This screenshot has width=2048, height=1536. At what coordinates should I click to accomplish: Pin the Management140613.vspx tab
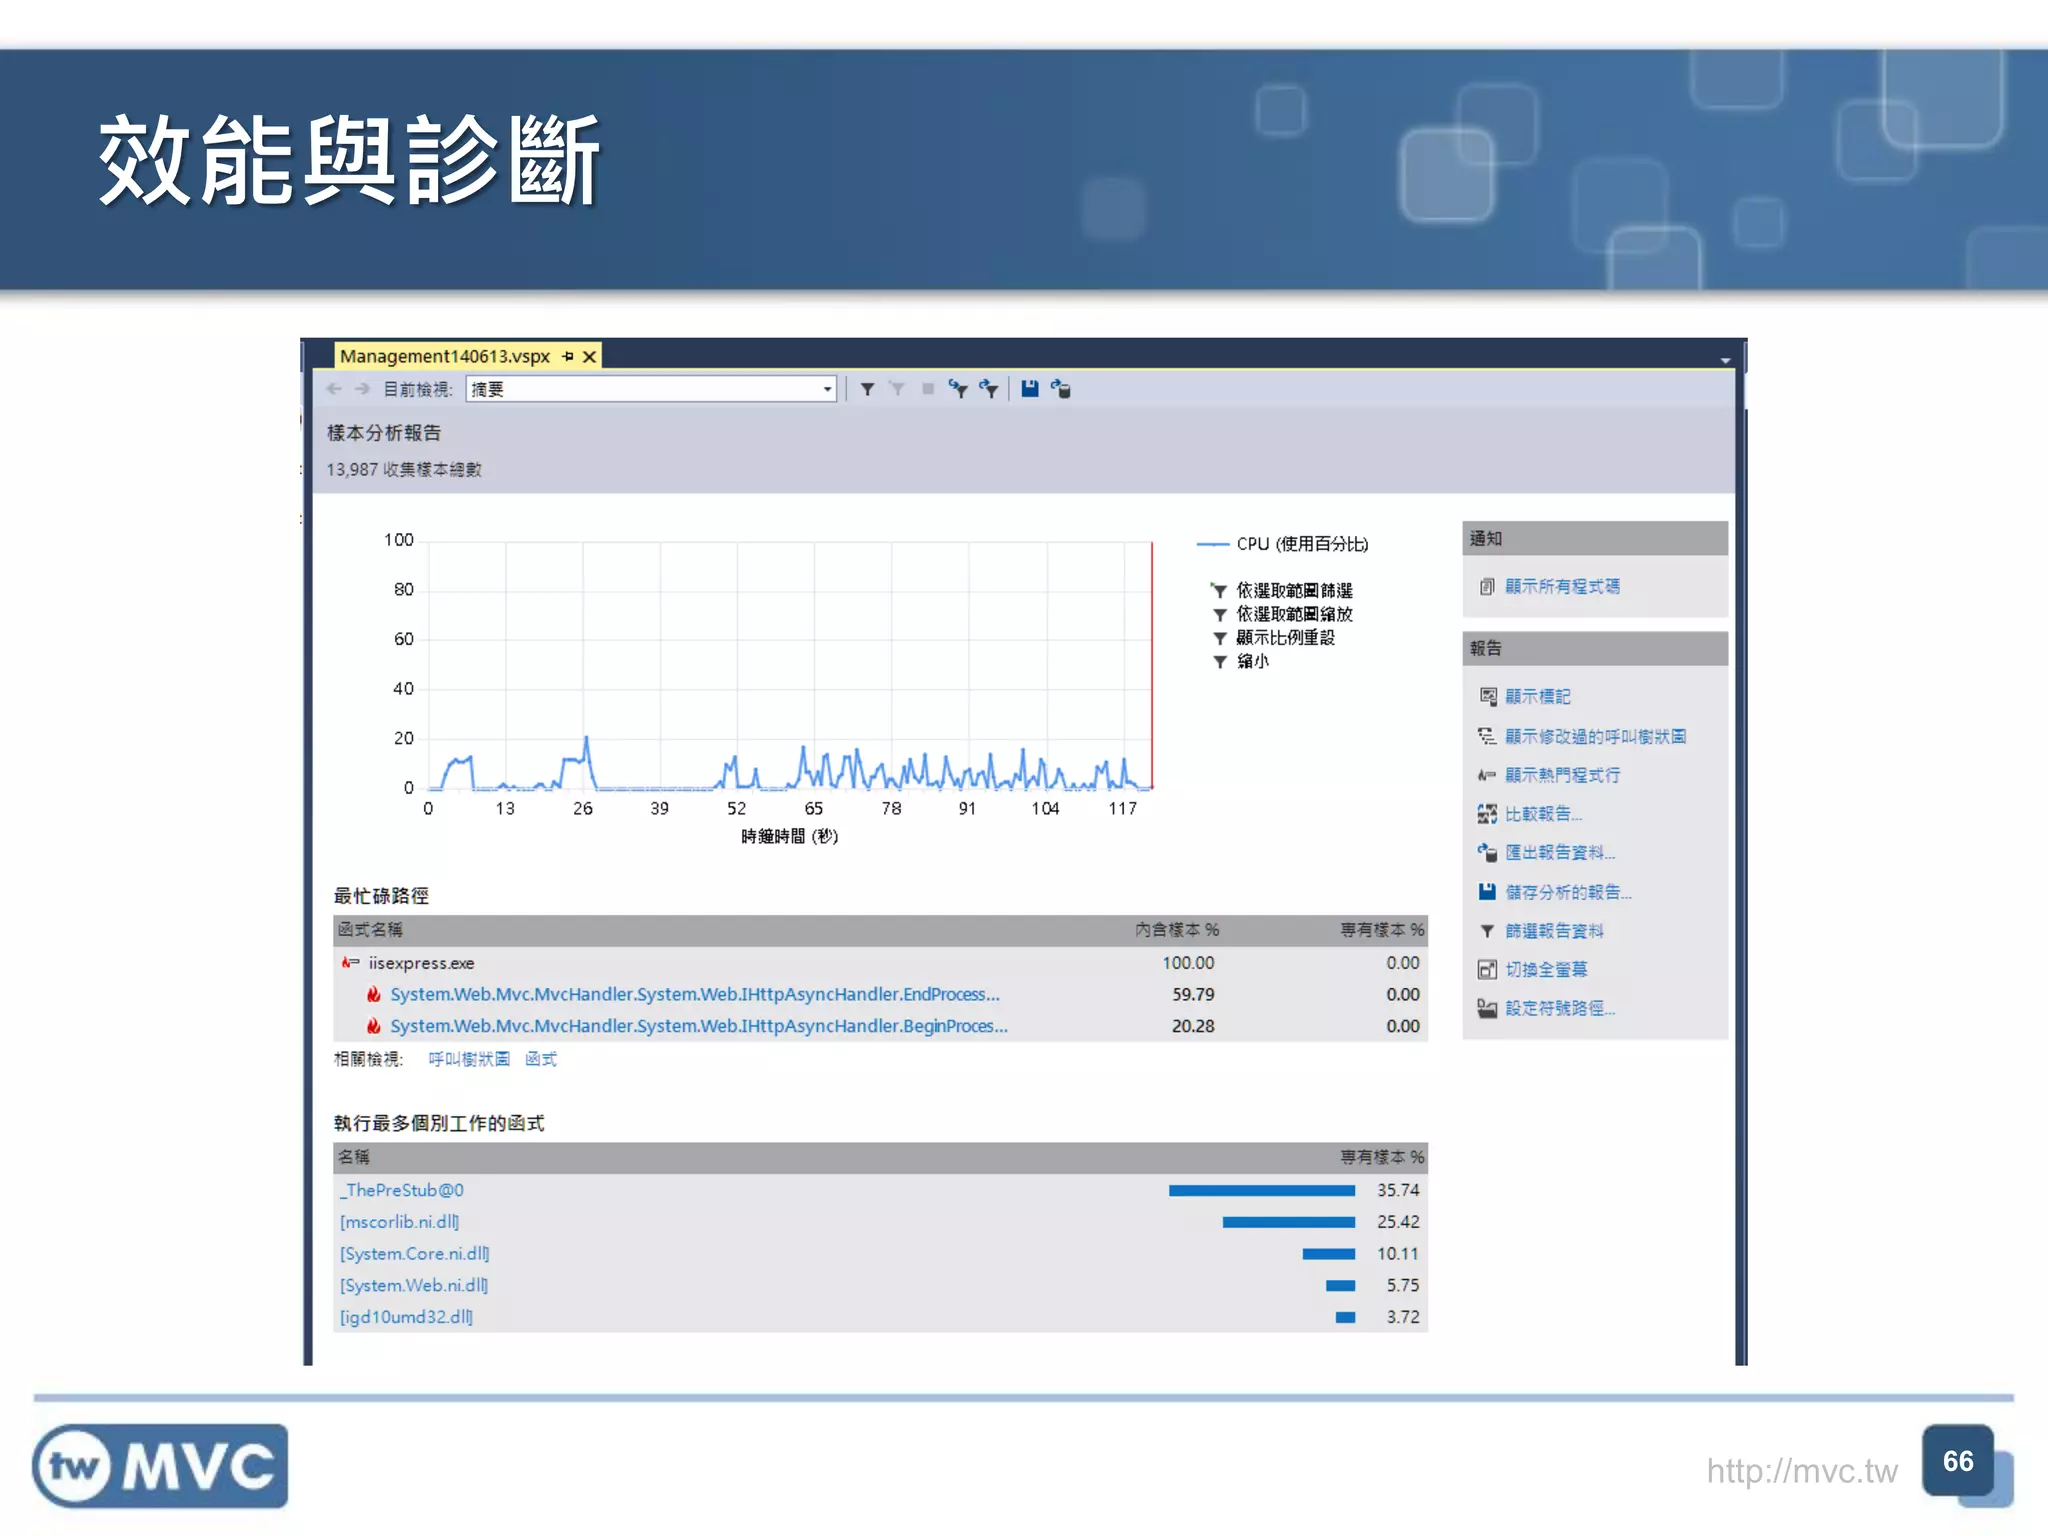(568, 356)
